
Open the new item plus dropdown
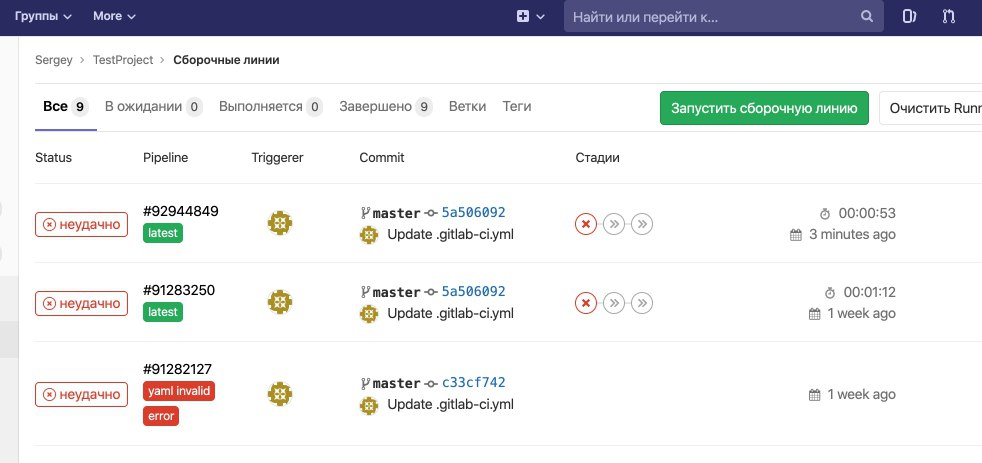[x=530, y=16]
